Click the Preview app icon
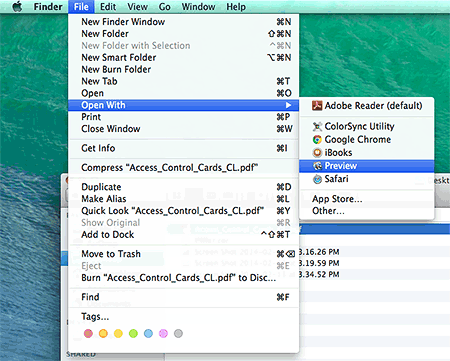This screenshot has width=450, height=361. (x=317, y=166)
